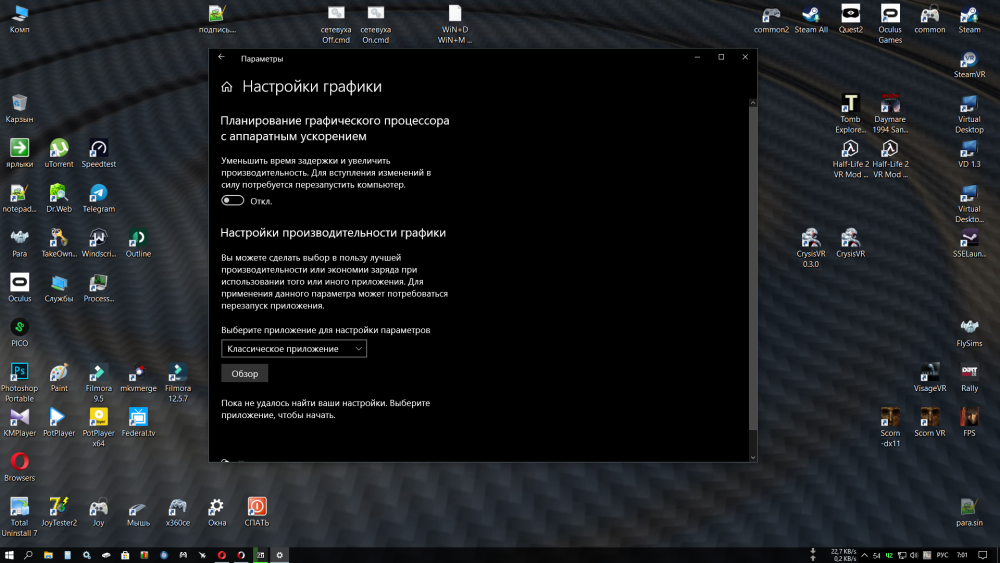Select the Quest2 desktop icon

(851, 19)
